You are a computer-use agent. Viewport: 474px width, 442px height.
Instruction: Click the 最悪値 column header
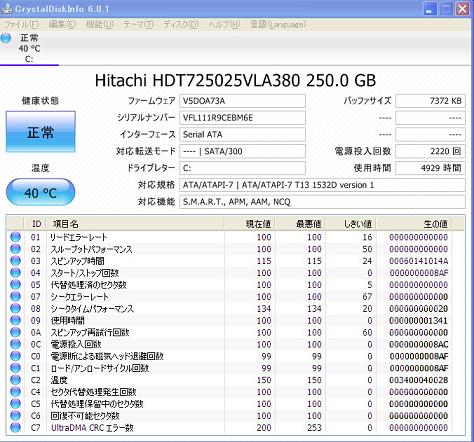(301, 224)
